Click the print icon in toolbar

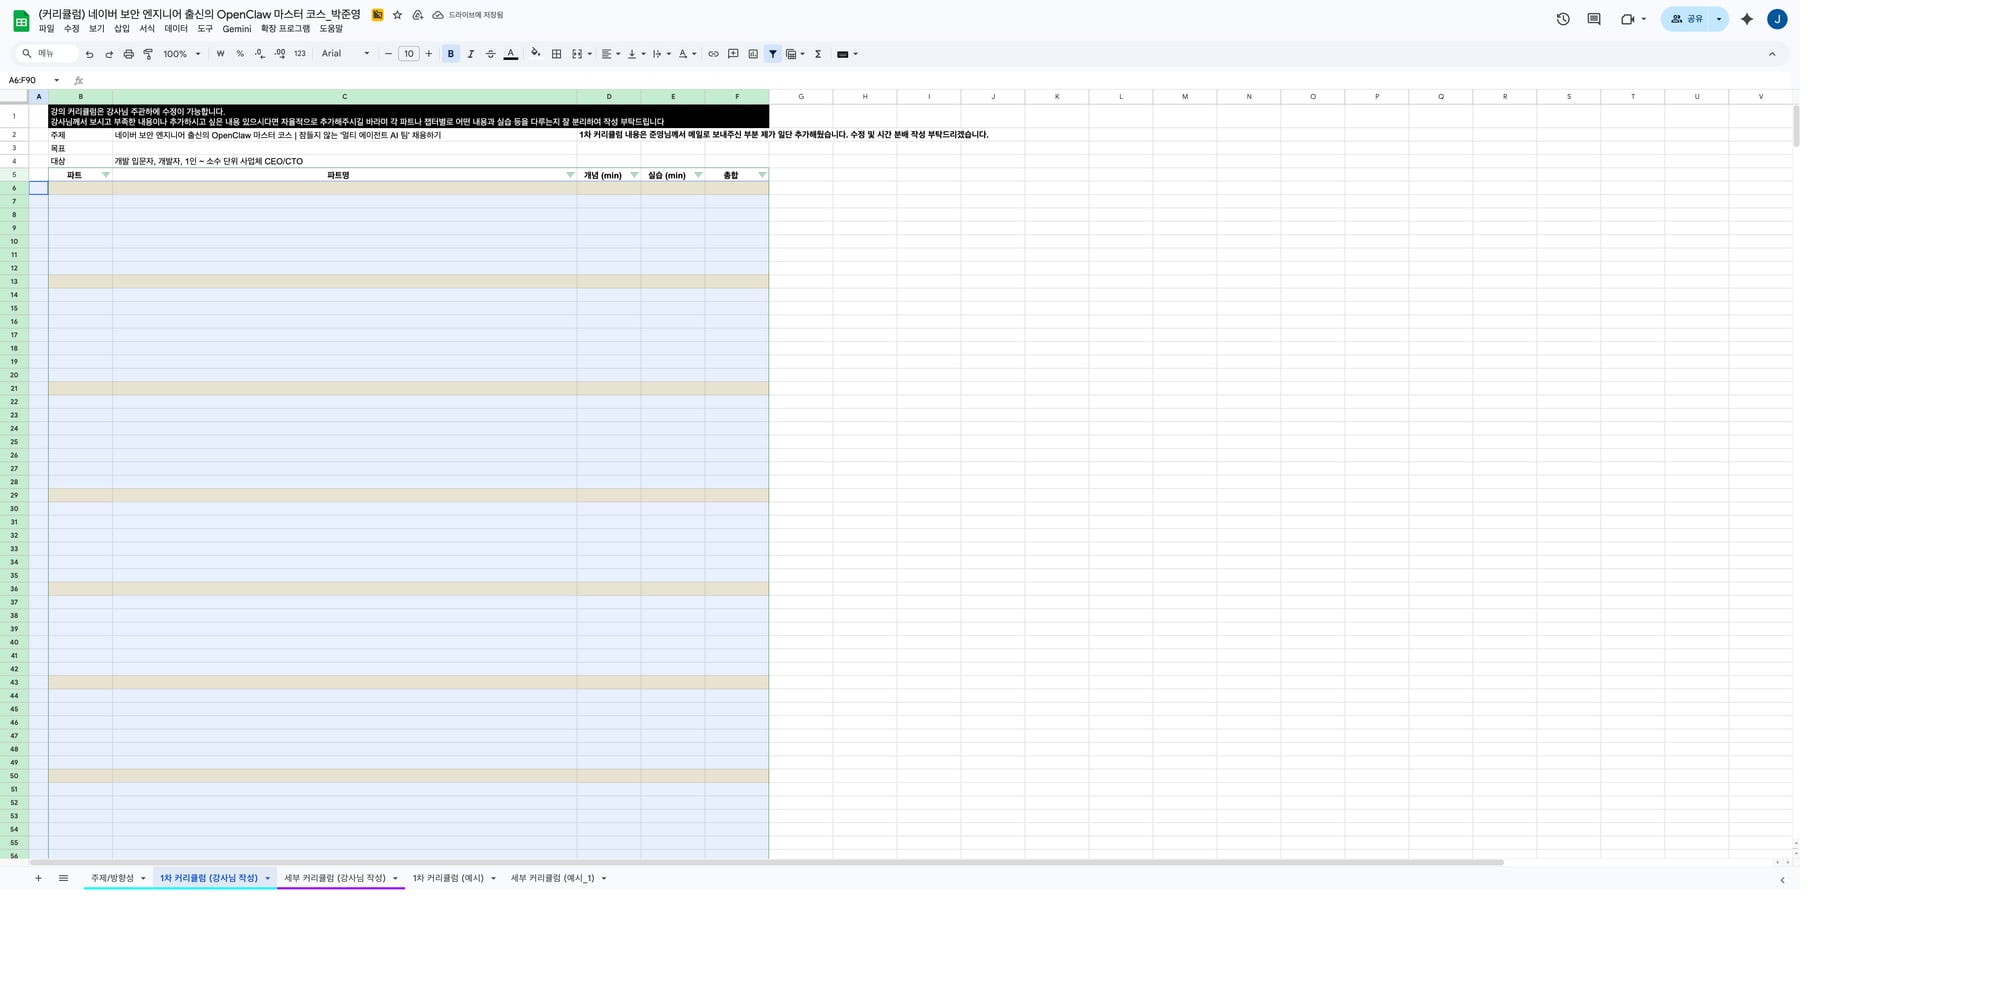coord(128,54)
